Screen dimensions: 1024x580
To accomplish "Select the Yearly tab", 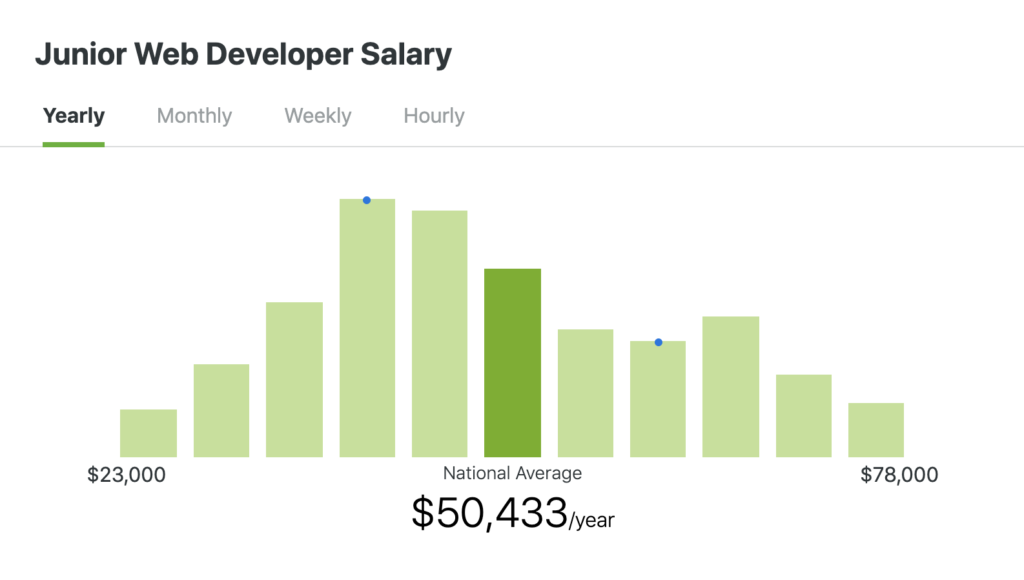I will (x=73, y=116).
